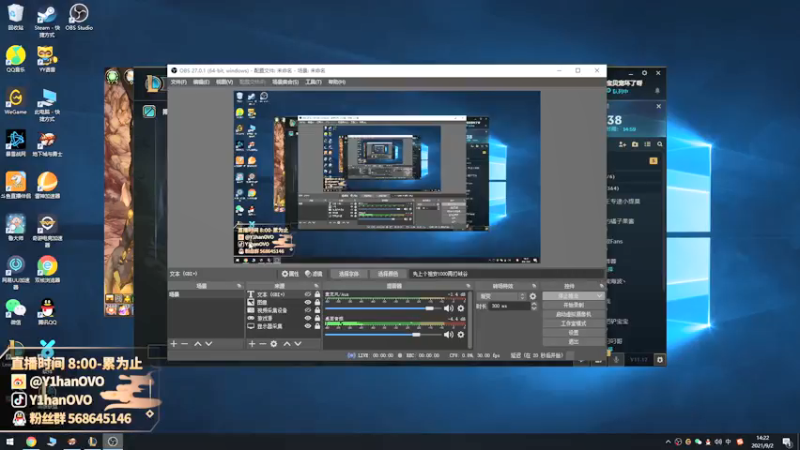Click the search icon in League friends panel
This screenshot has width=800, height=450.
click(660, 144)
